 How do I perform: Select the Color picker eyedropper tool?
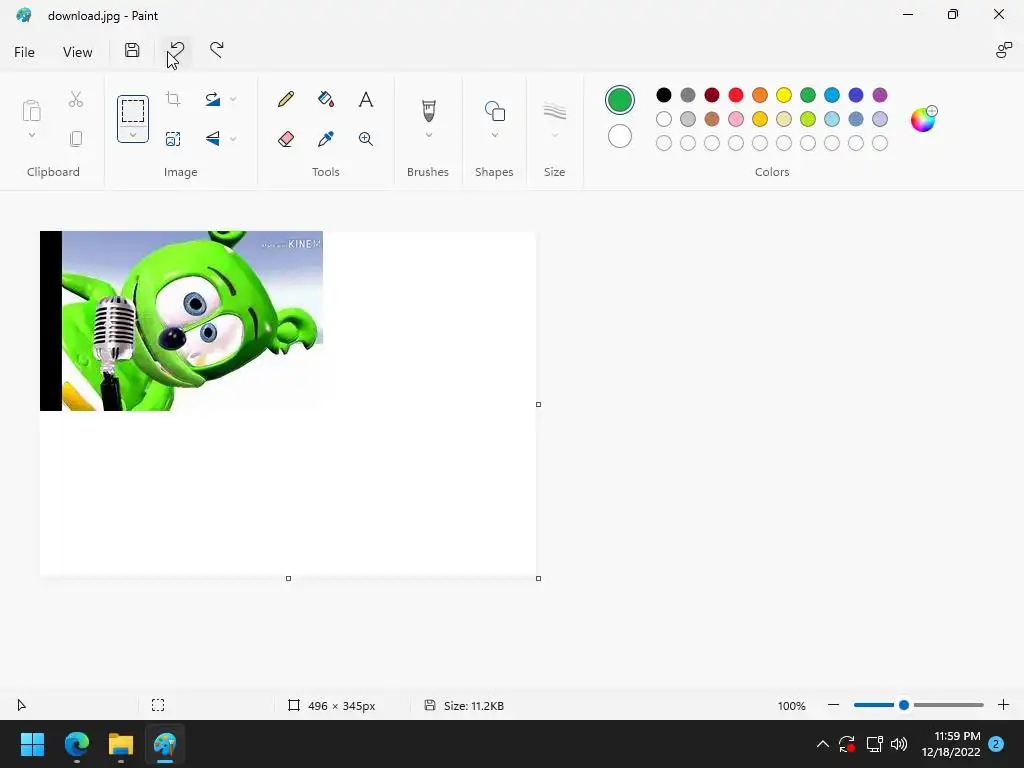(326, 138)
